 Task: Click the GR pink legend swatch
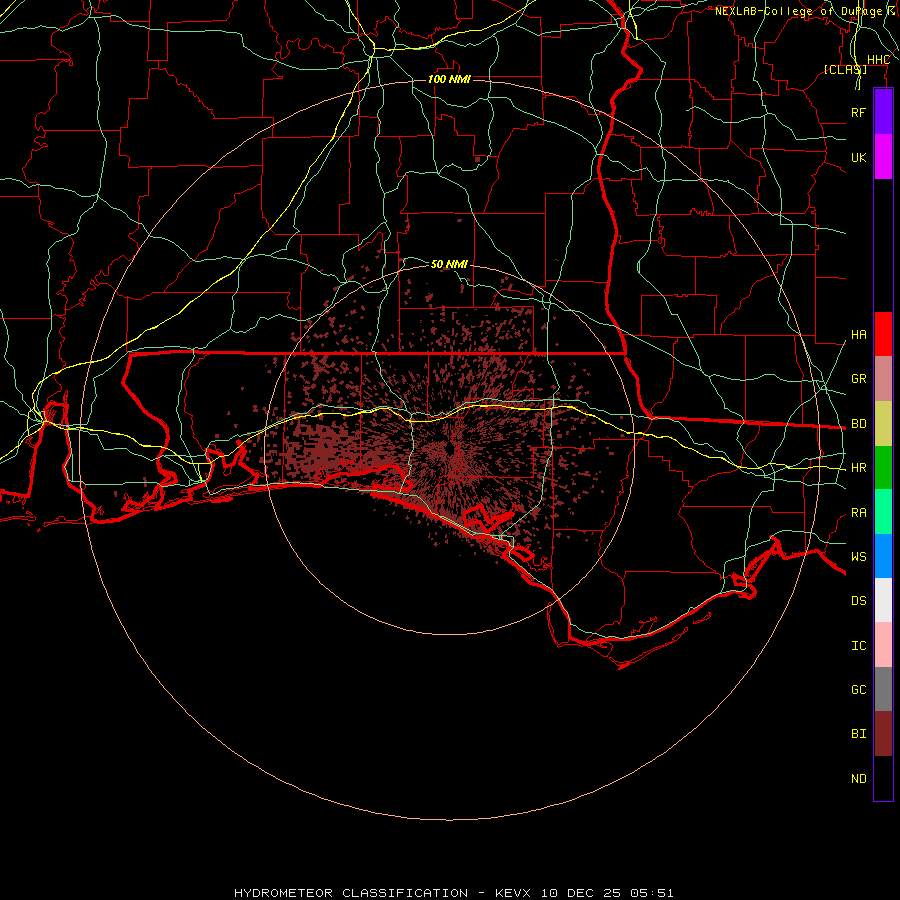tap(883, 378)
